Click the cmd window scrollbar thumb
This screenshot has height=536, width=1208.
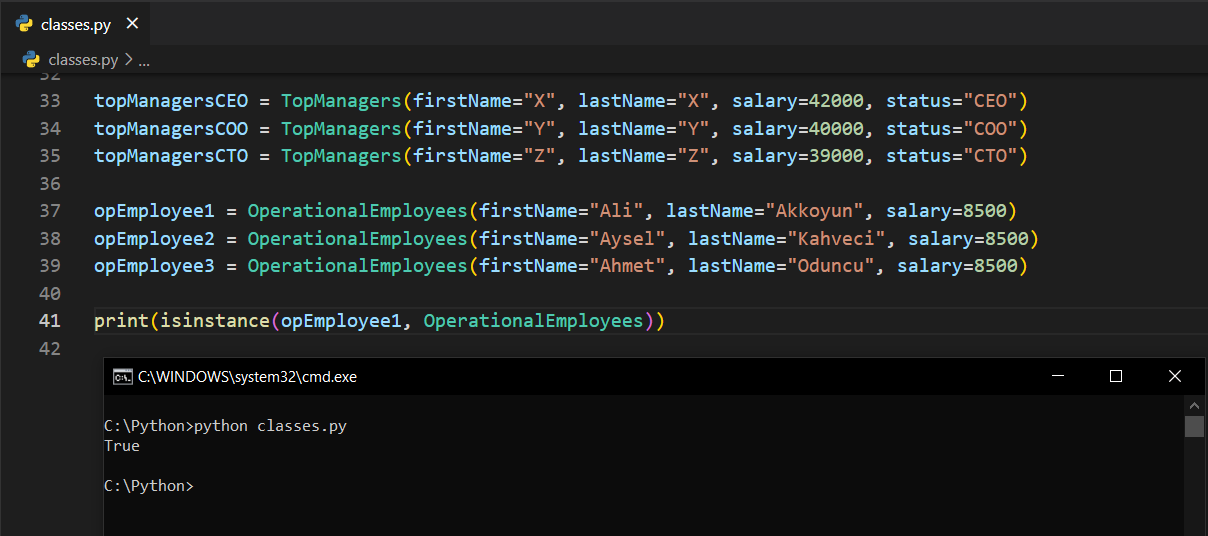[x=1194, y=427]
